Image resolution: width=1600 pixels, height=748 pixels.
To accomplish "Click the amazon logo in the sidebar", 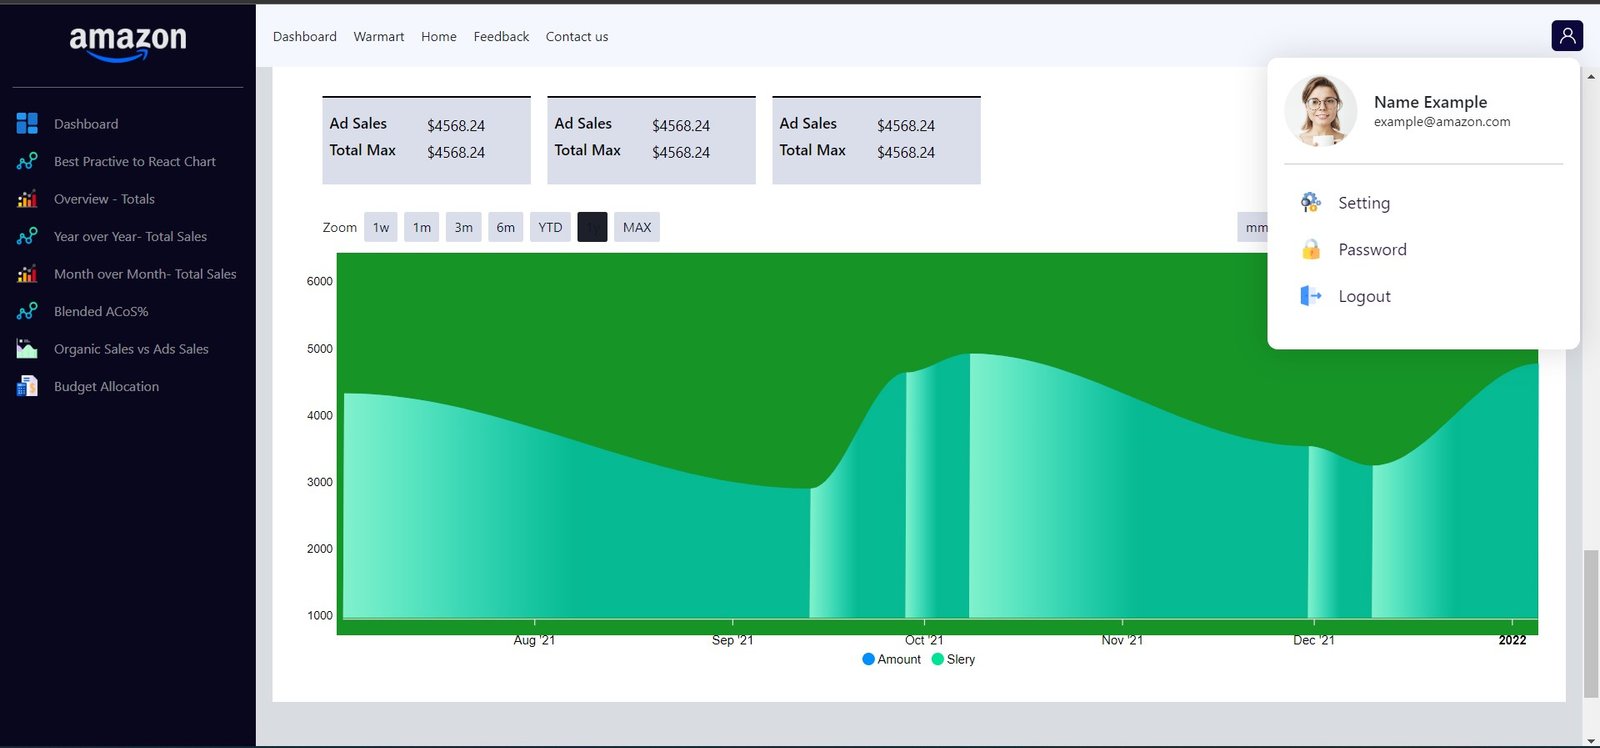I will click(x=127, y=42).
